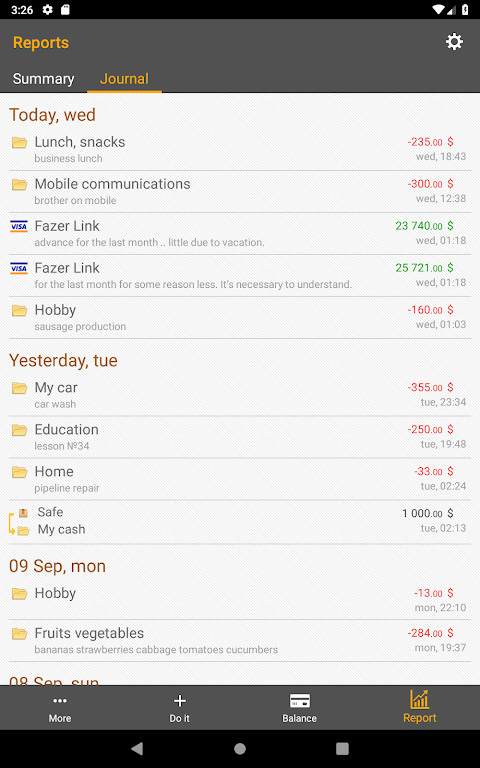Viewport: 480px width, 768px height.
Task: Open settings via the gear icon
Action: click(x=454, y=42)
